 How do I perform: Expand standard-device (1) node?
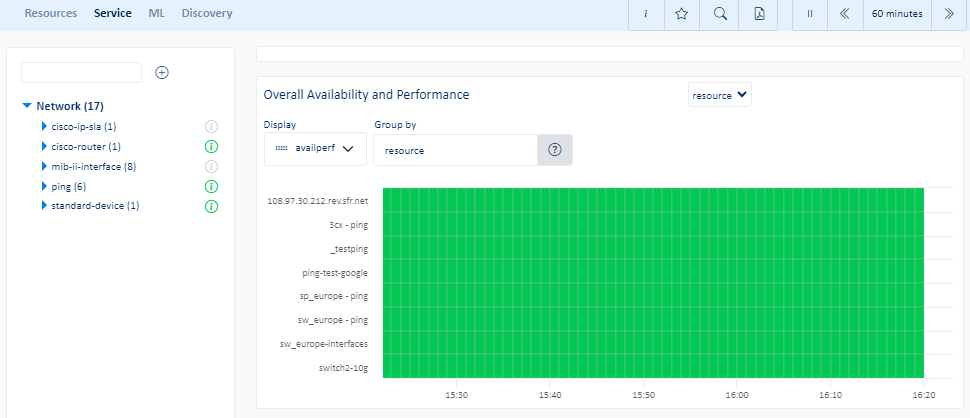[x=44, y=205]
